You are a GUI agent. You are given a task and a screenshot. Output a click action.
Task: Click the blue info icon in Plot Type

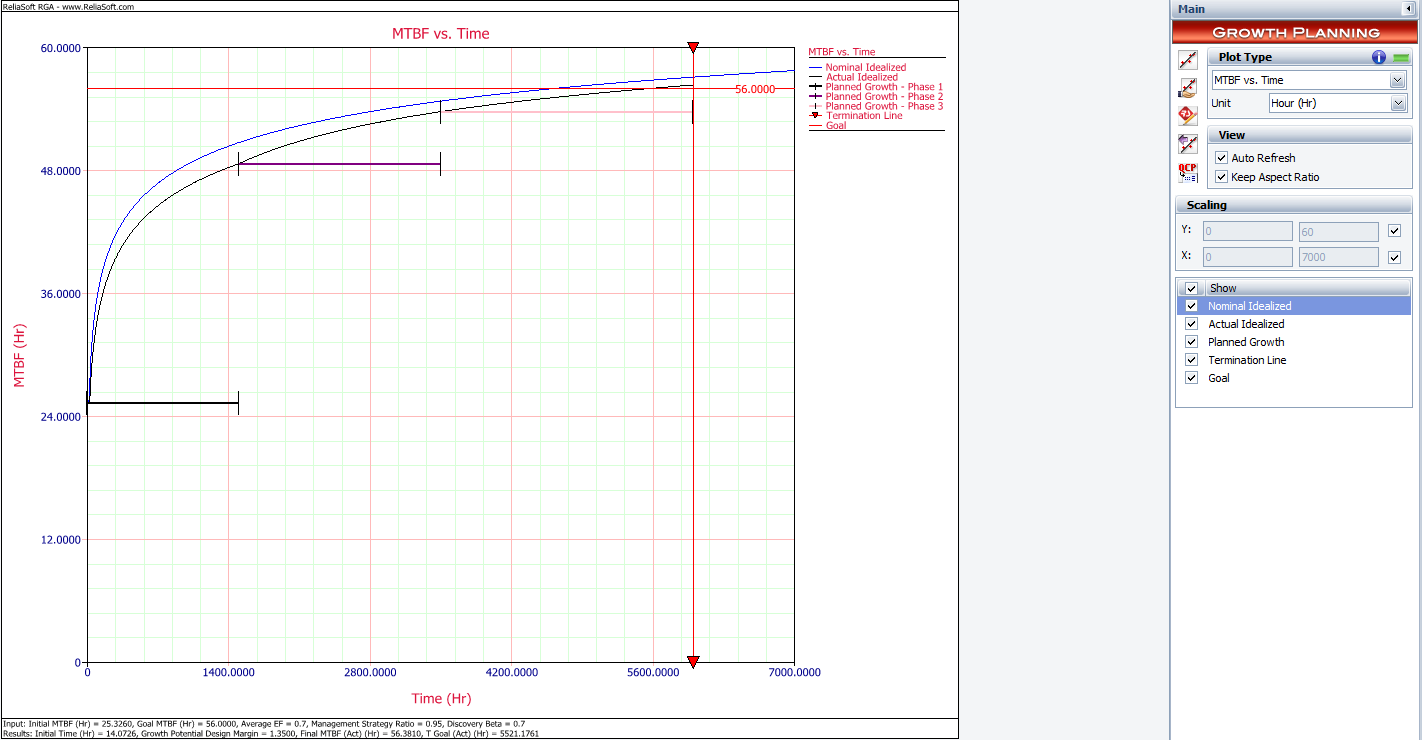coord(1379,57)
